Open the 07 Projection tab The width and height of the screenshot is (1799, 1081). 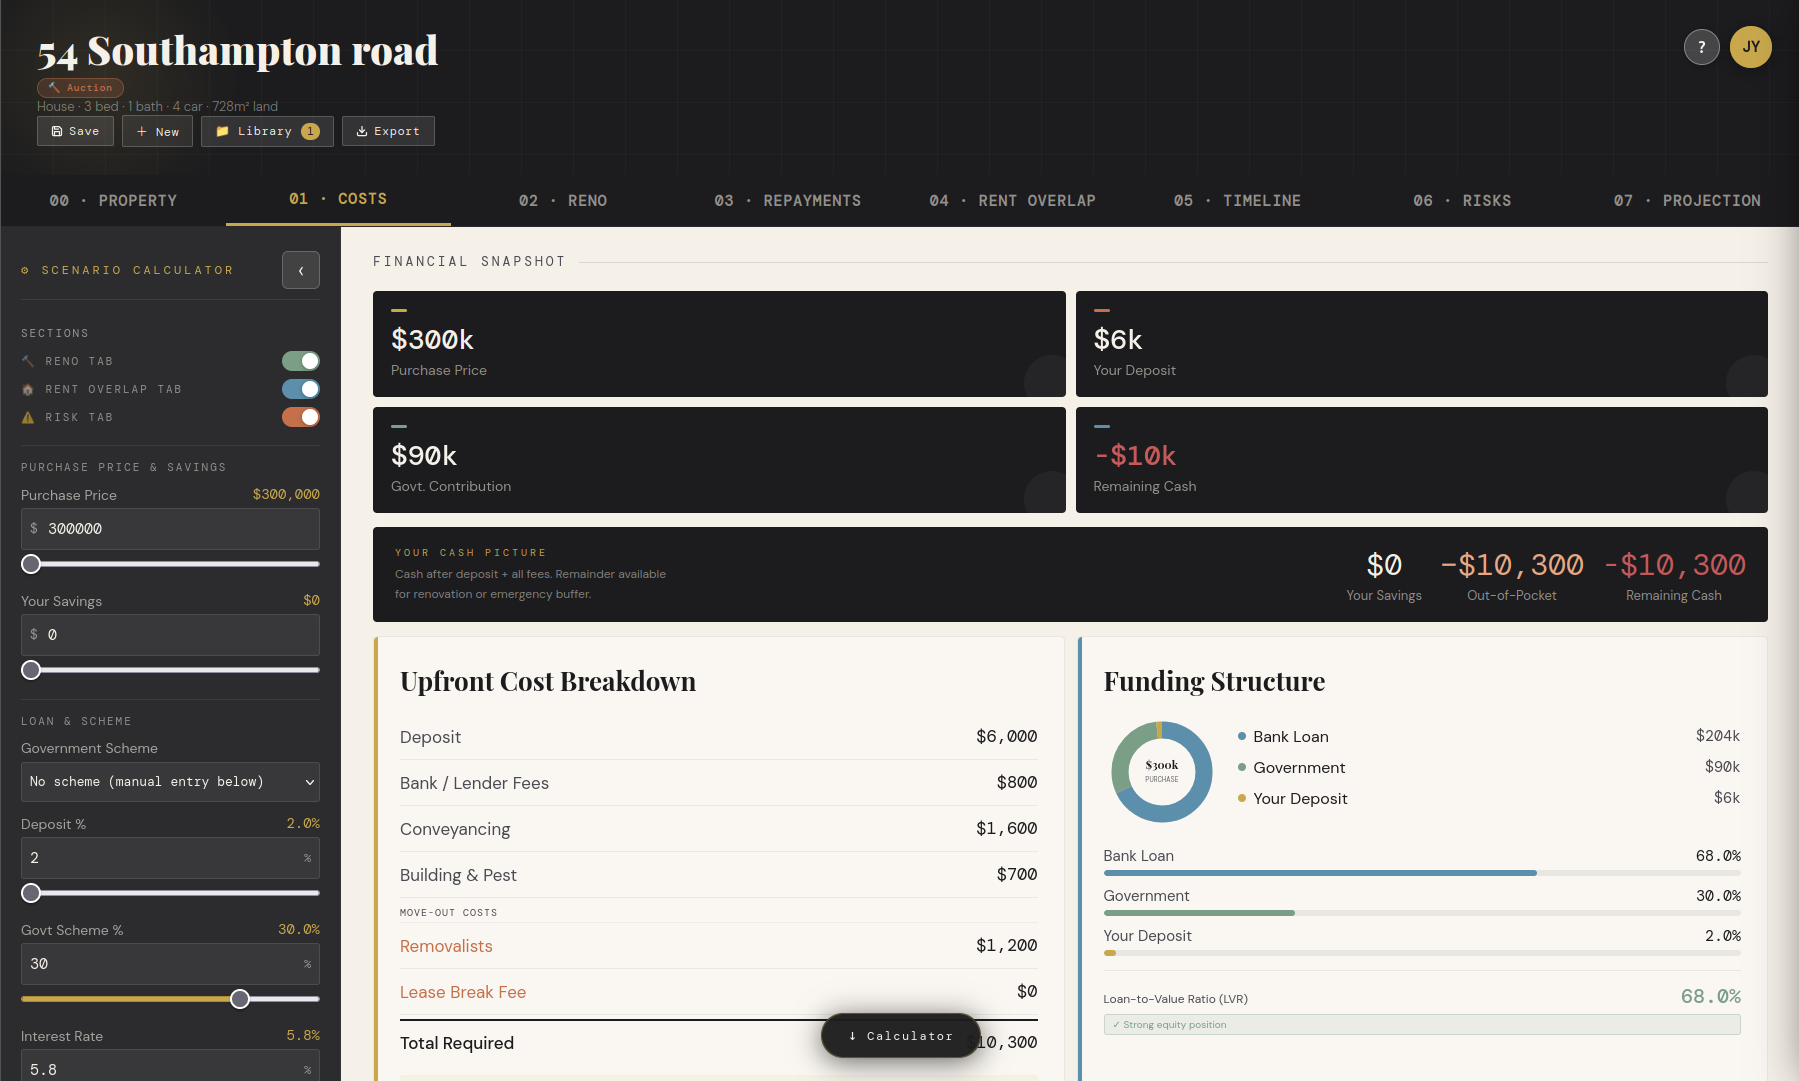[1688, 200]
